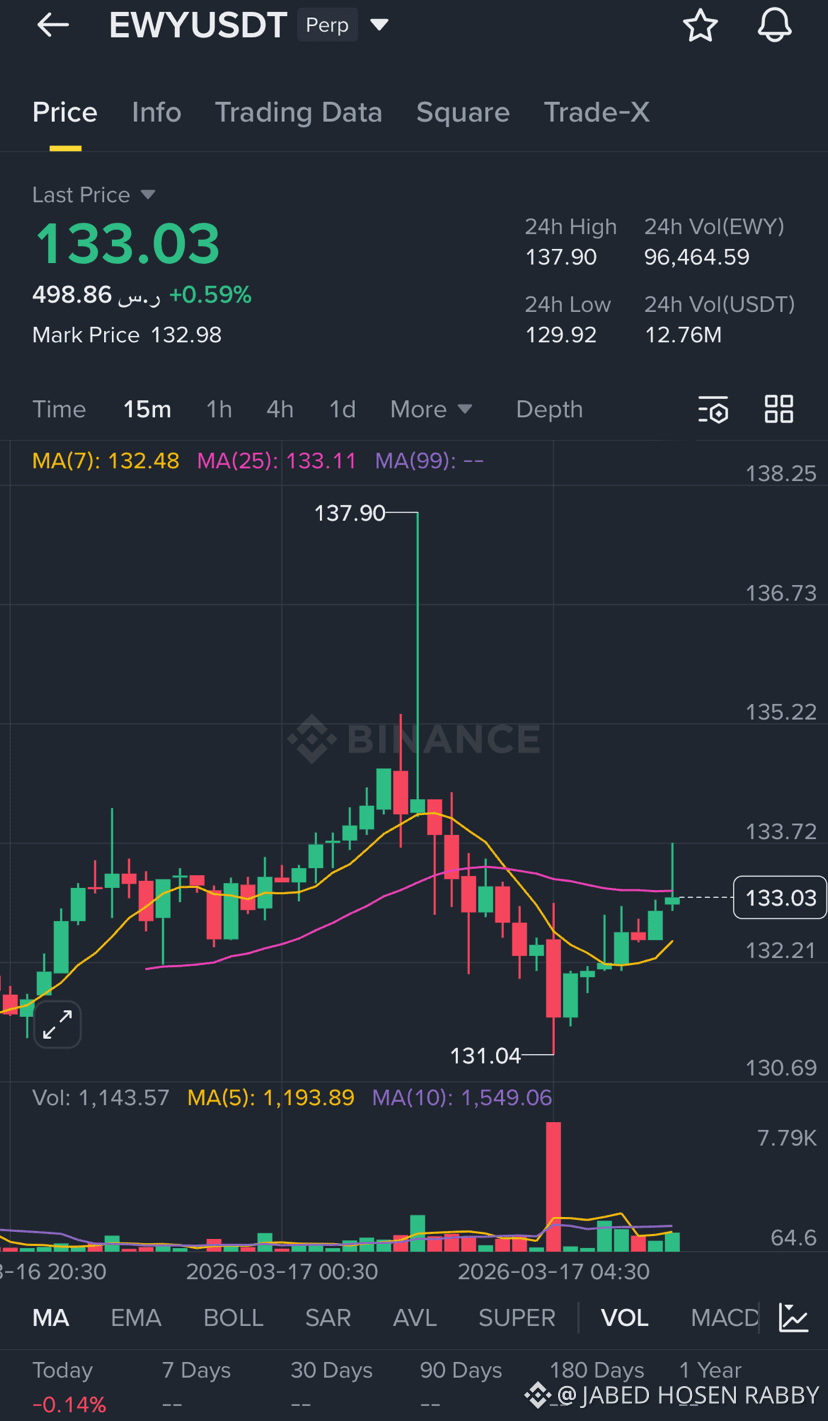Select the 15m interval

(x=147, y=409)
